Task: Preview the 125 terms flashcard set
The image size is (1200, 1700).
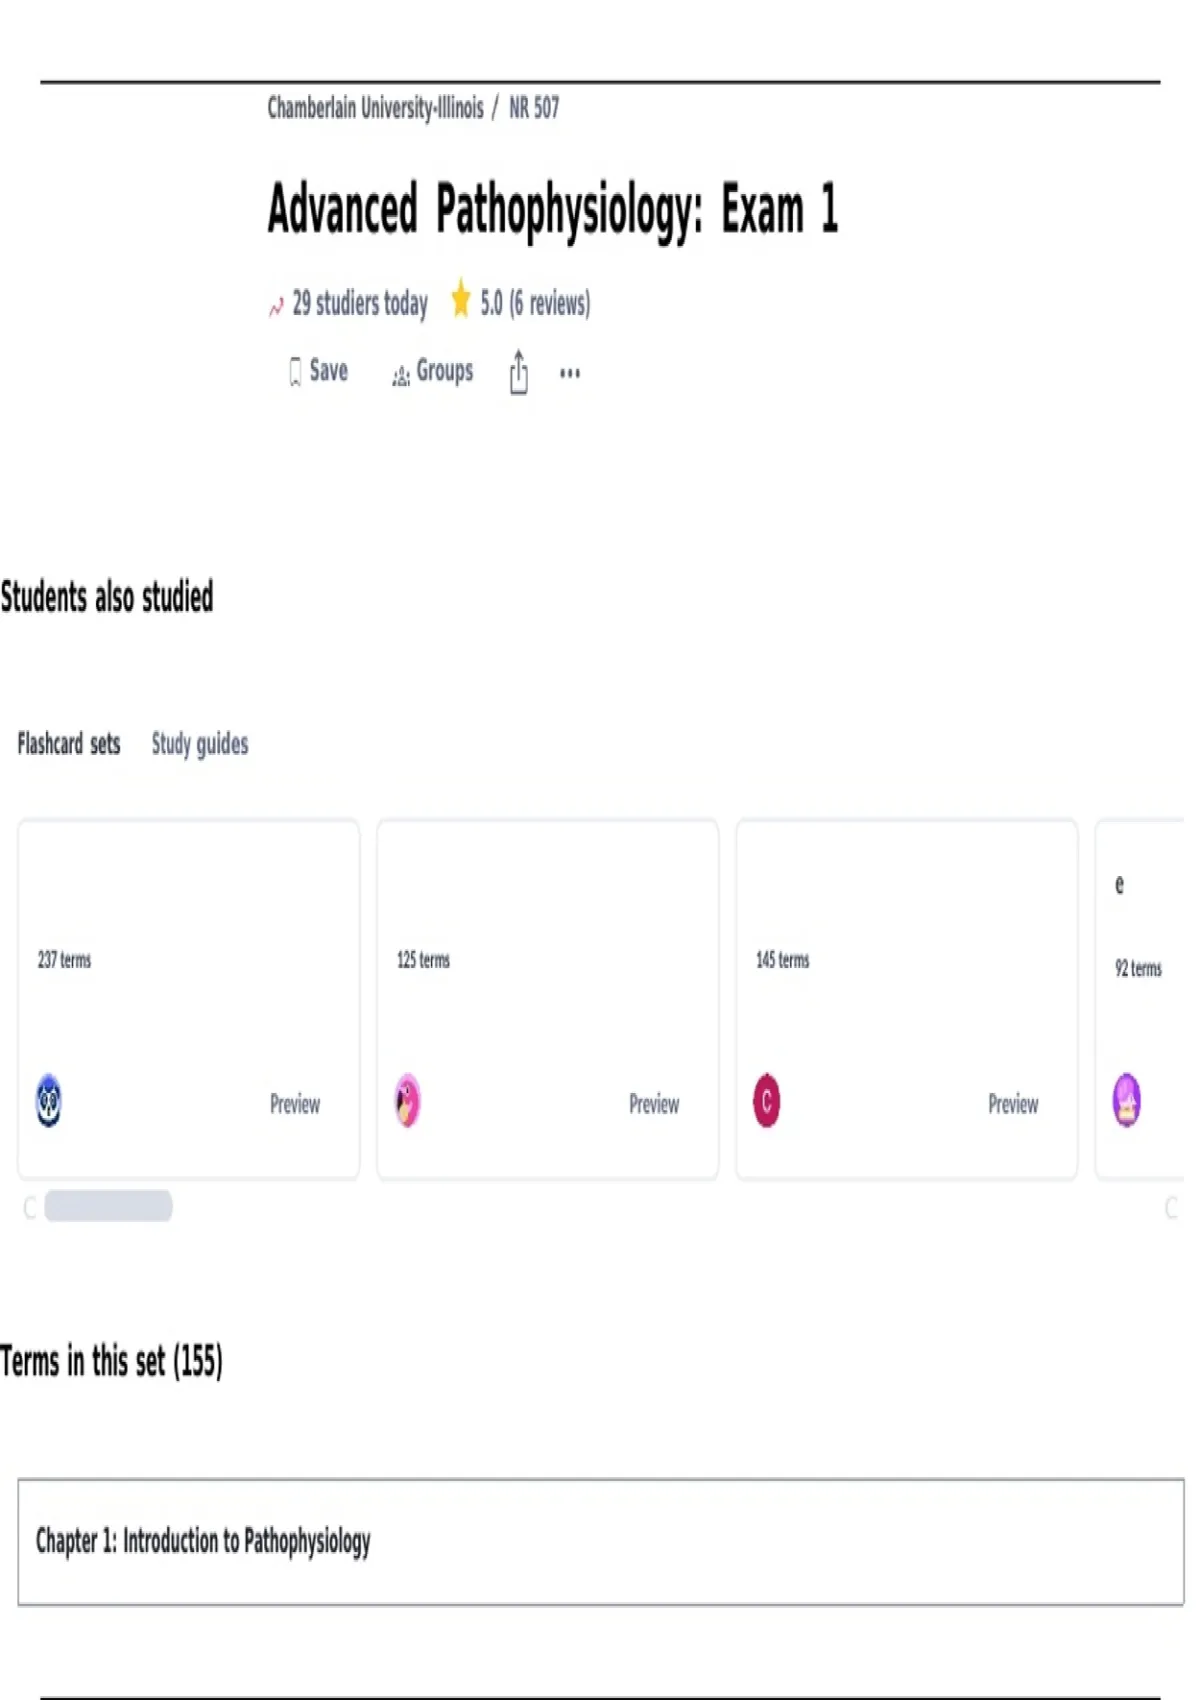Action: point(654,1104)
